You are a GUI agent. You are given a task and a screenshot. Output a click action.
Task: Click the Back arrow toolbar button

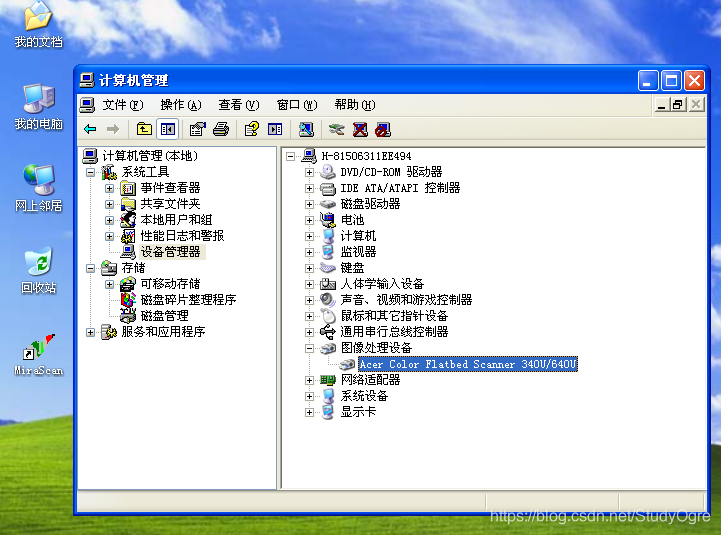90,129
